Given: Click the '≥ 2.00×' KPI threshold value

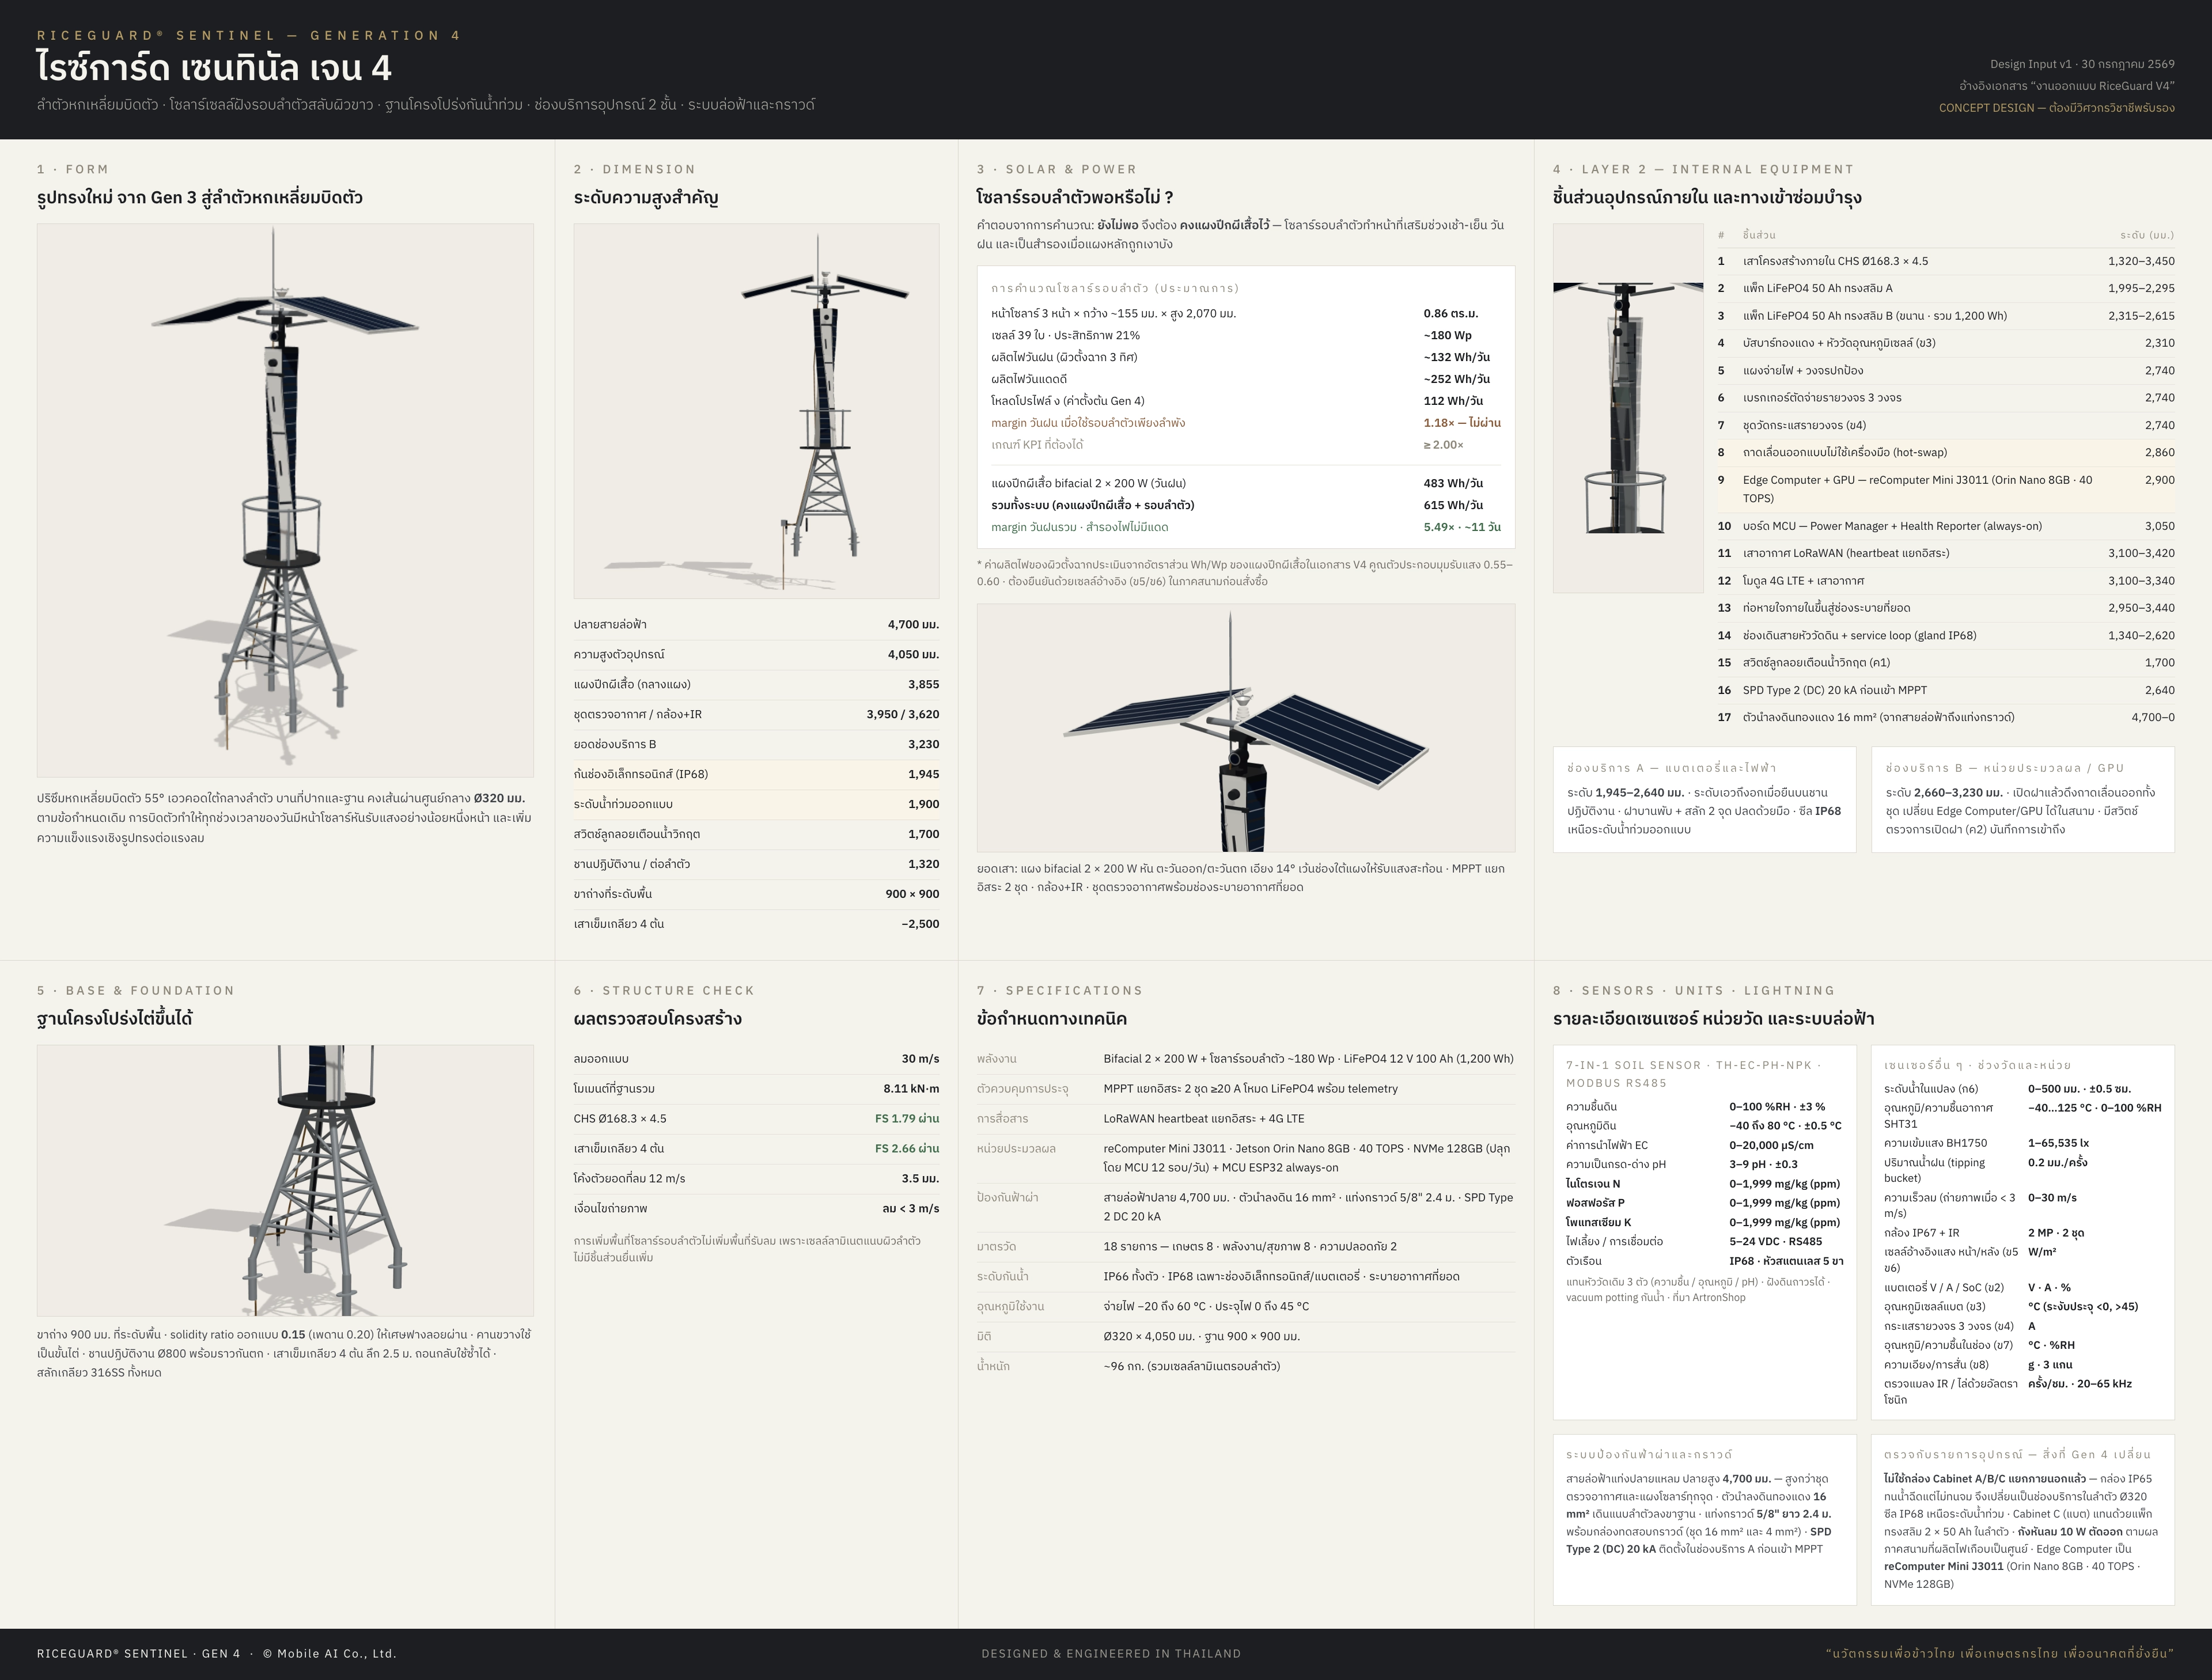Looking at the screenshot, I should [1443, 445].
